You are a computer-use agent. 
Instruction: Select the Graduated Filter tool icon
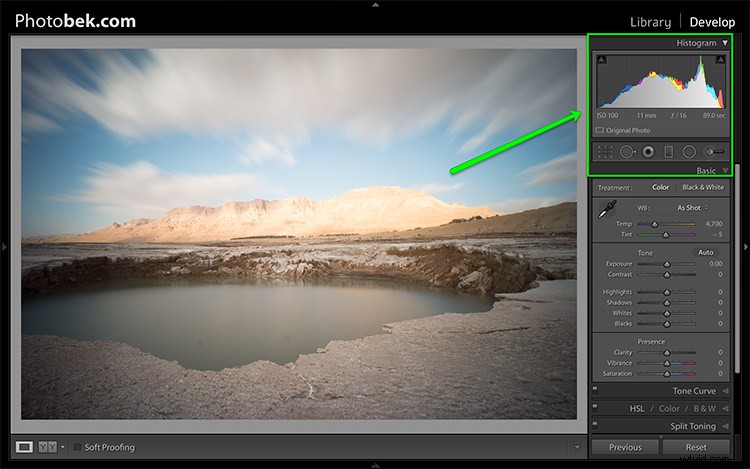click(x=669, y=152)
